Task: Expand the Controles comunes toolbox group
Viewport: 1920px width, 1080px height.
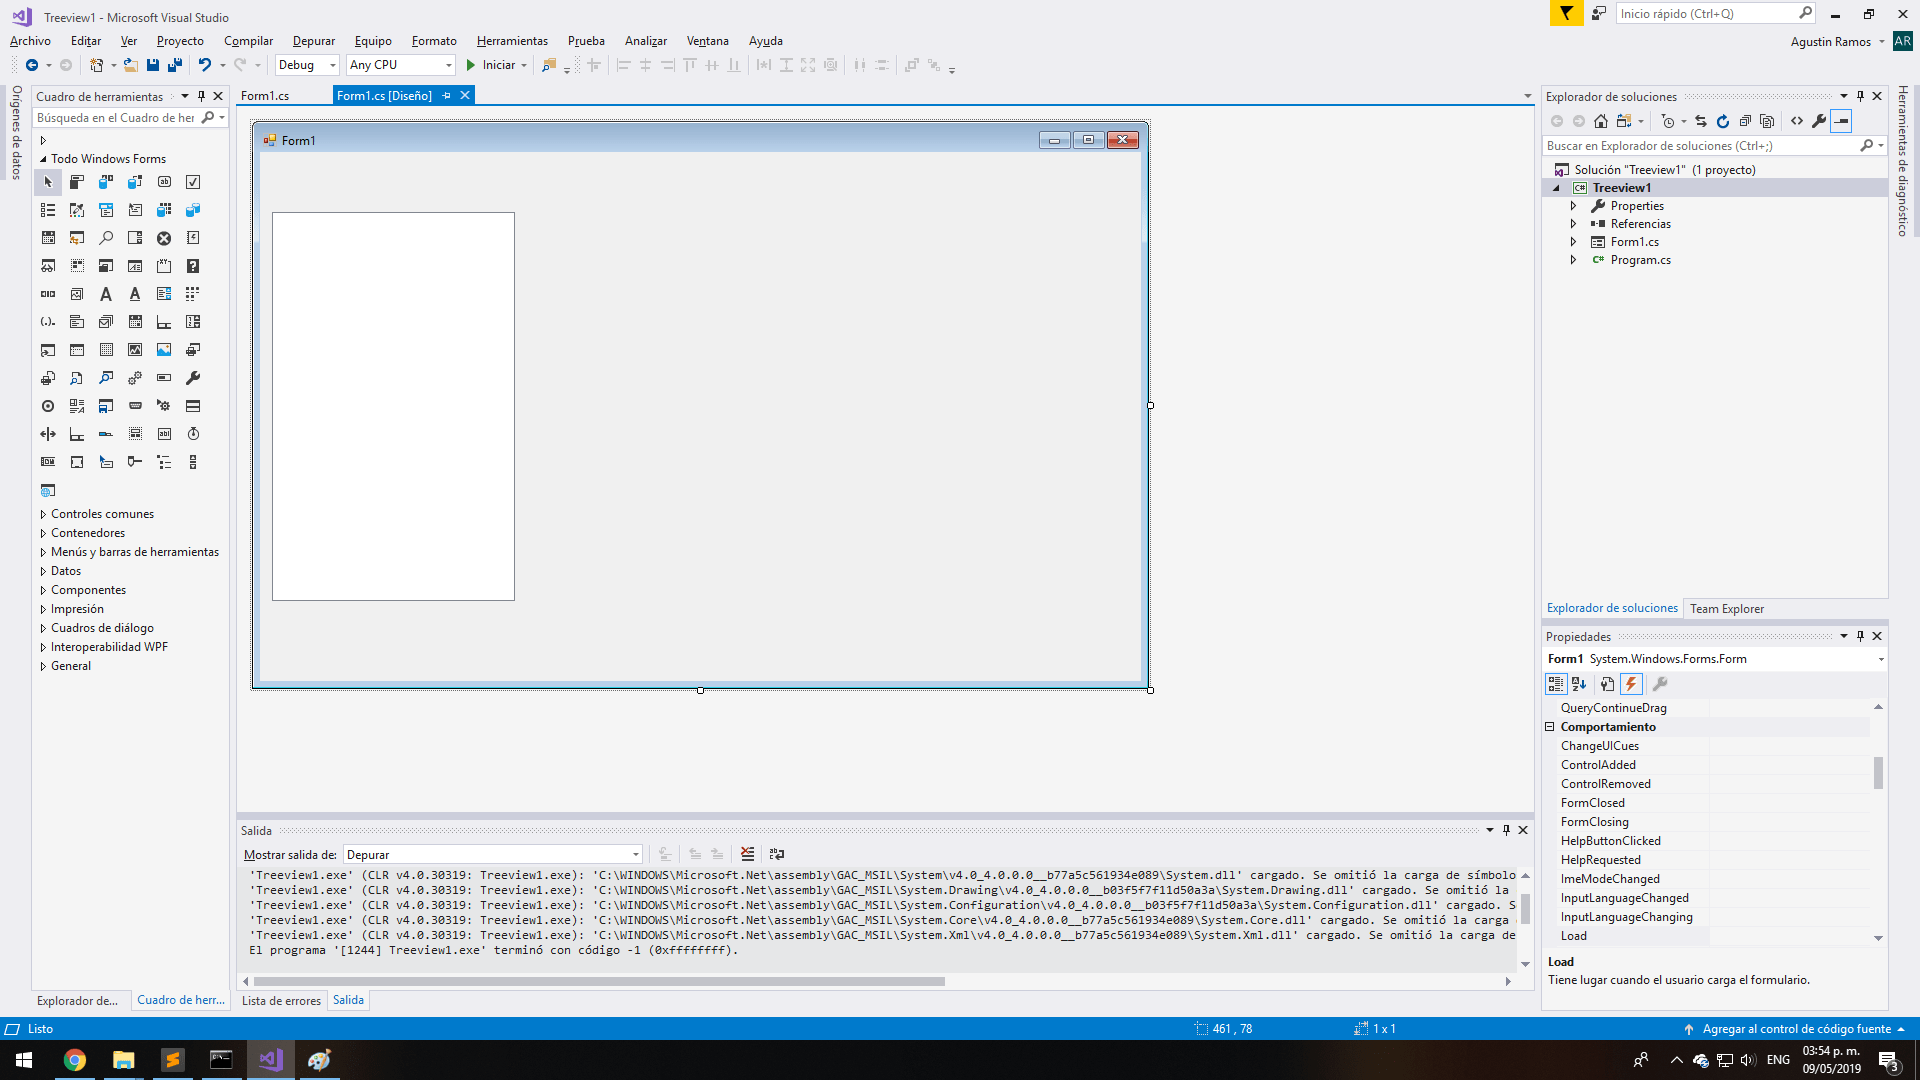Action: pos(44,514)
